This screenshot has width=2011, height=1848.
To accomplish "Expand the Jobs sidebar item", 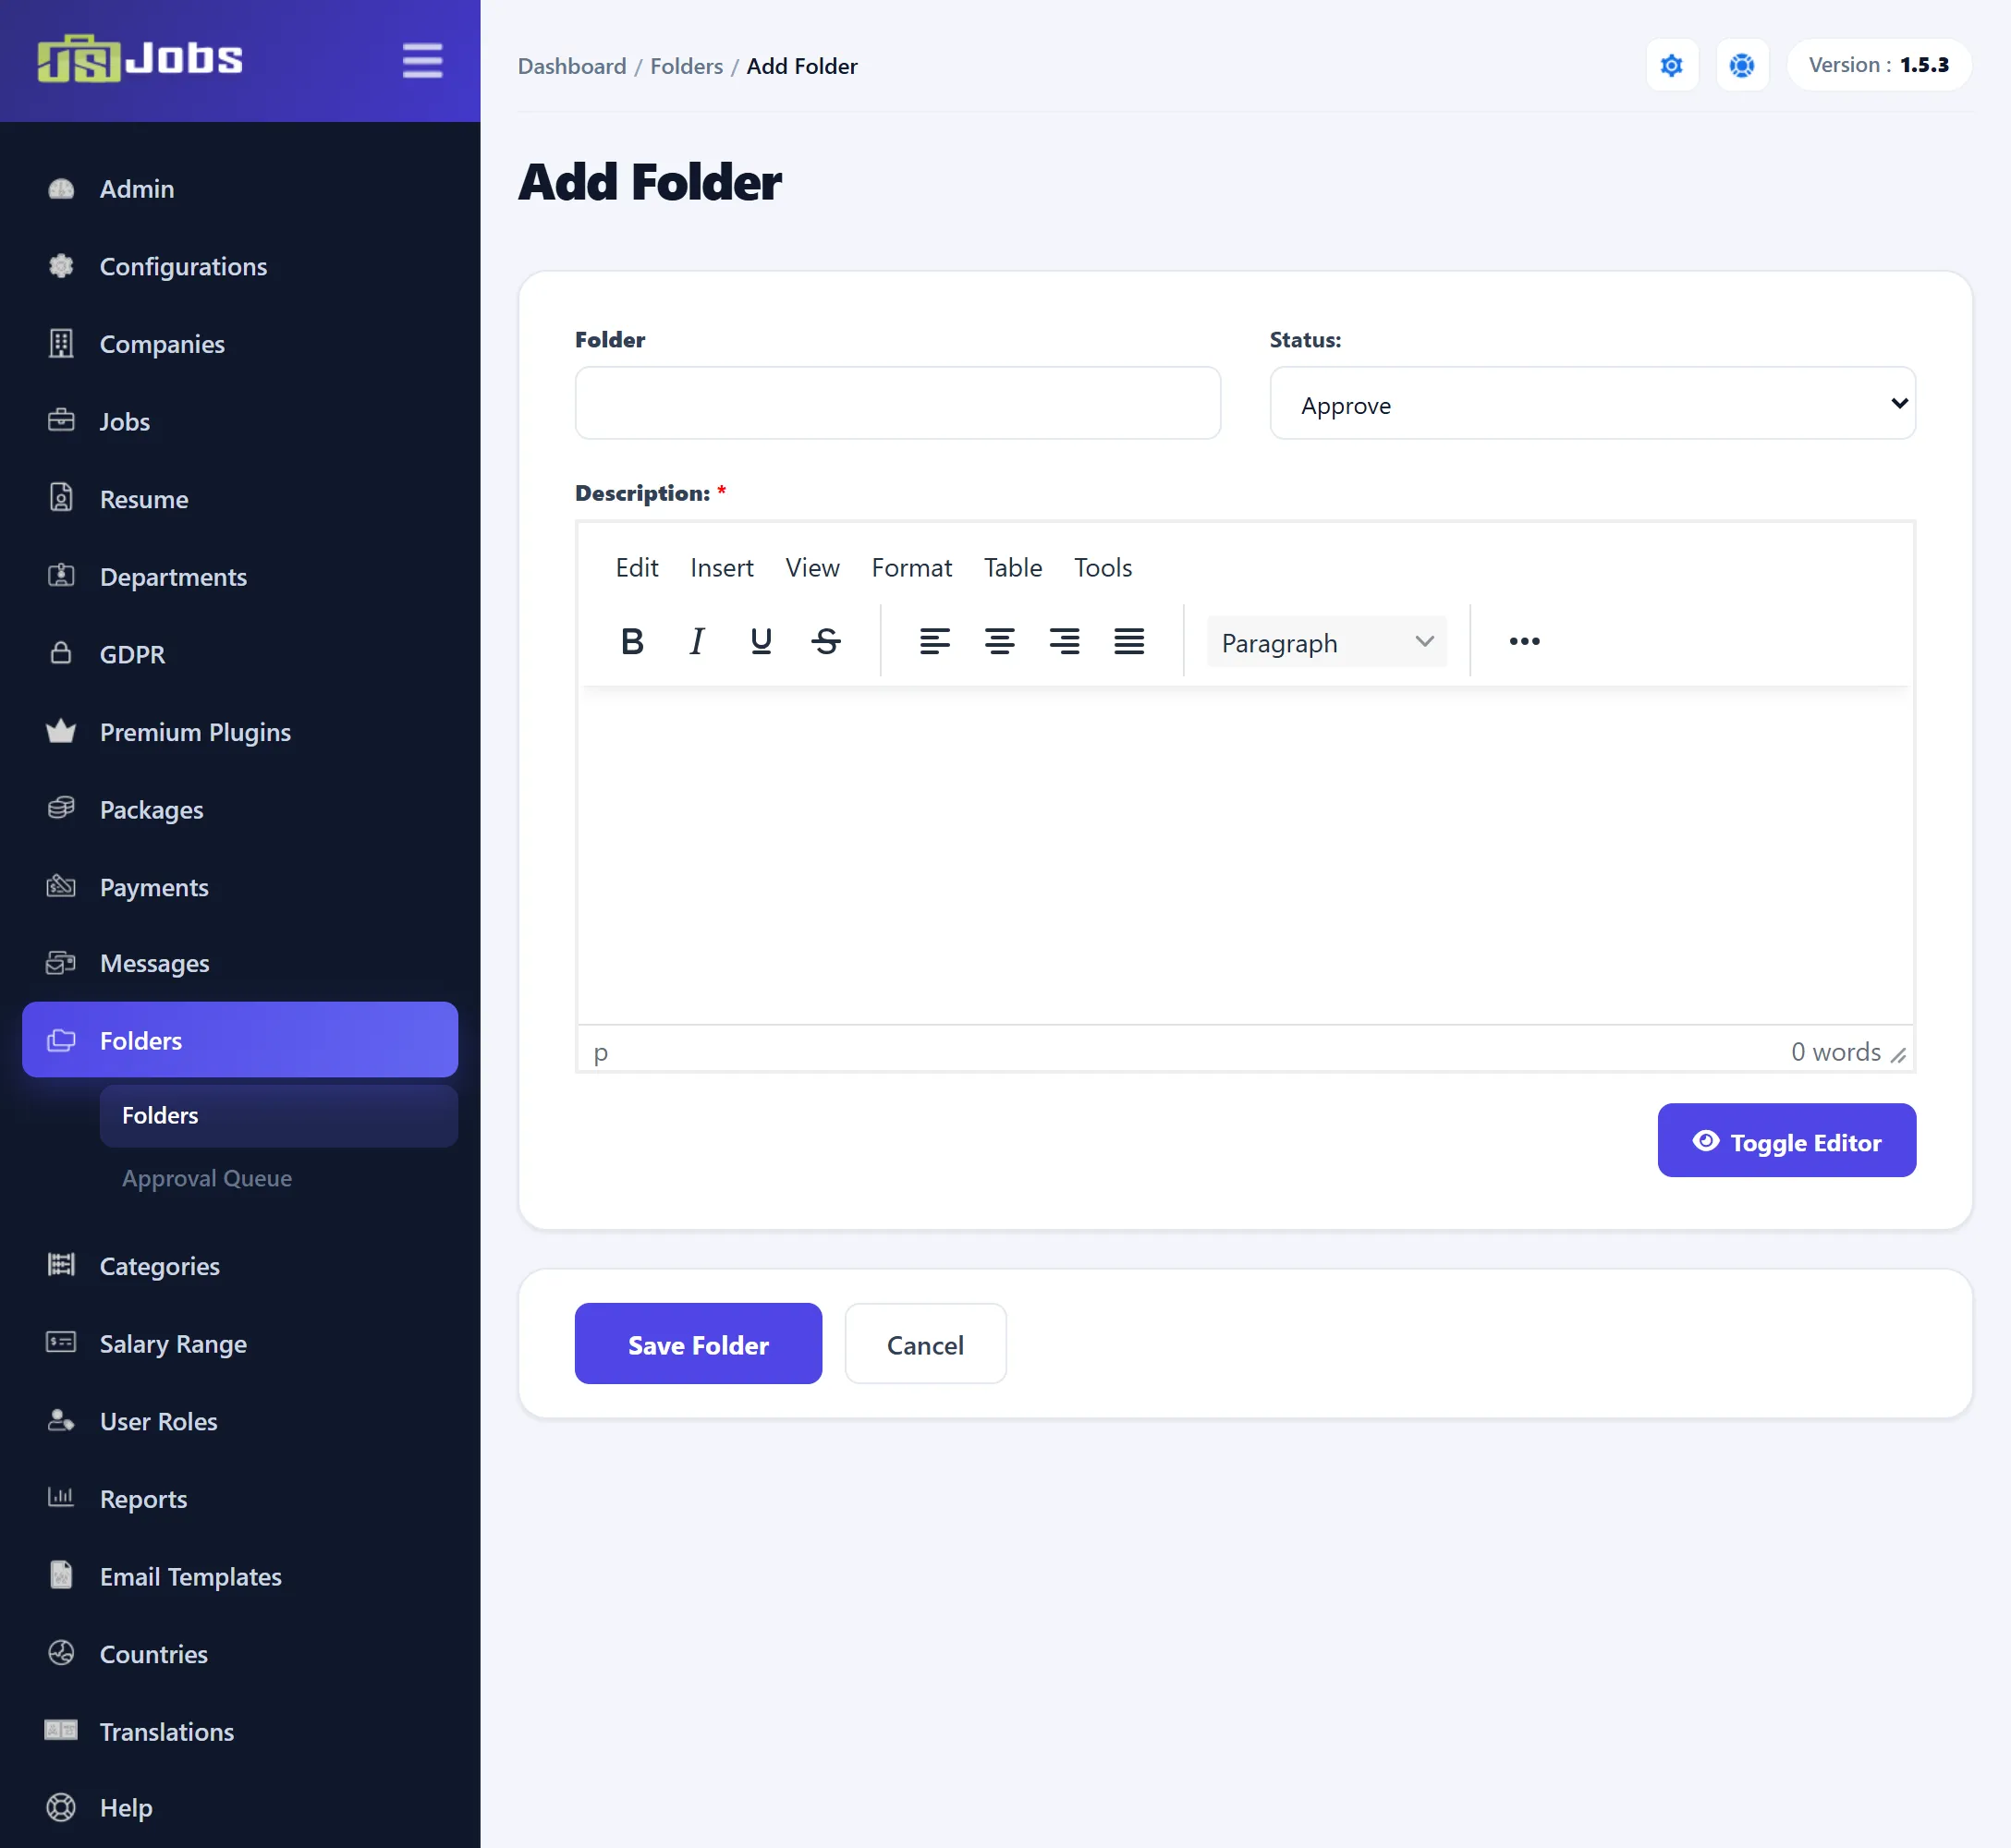I will (240, 421).
